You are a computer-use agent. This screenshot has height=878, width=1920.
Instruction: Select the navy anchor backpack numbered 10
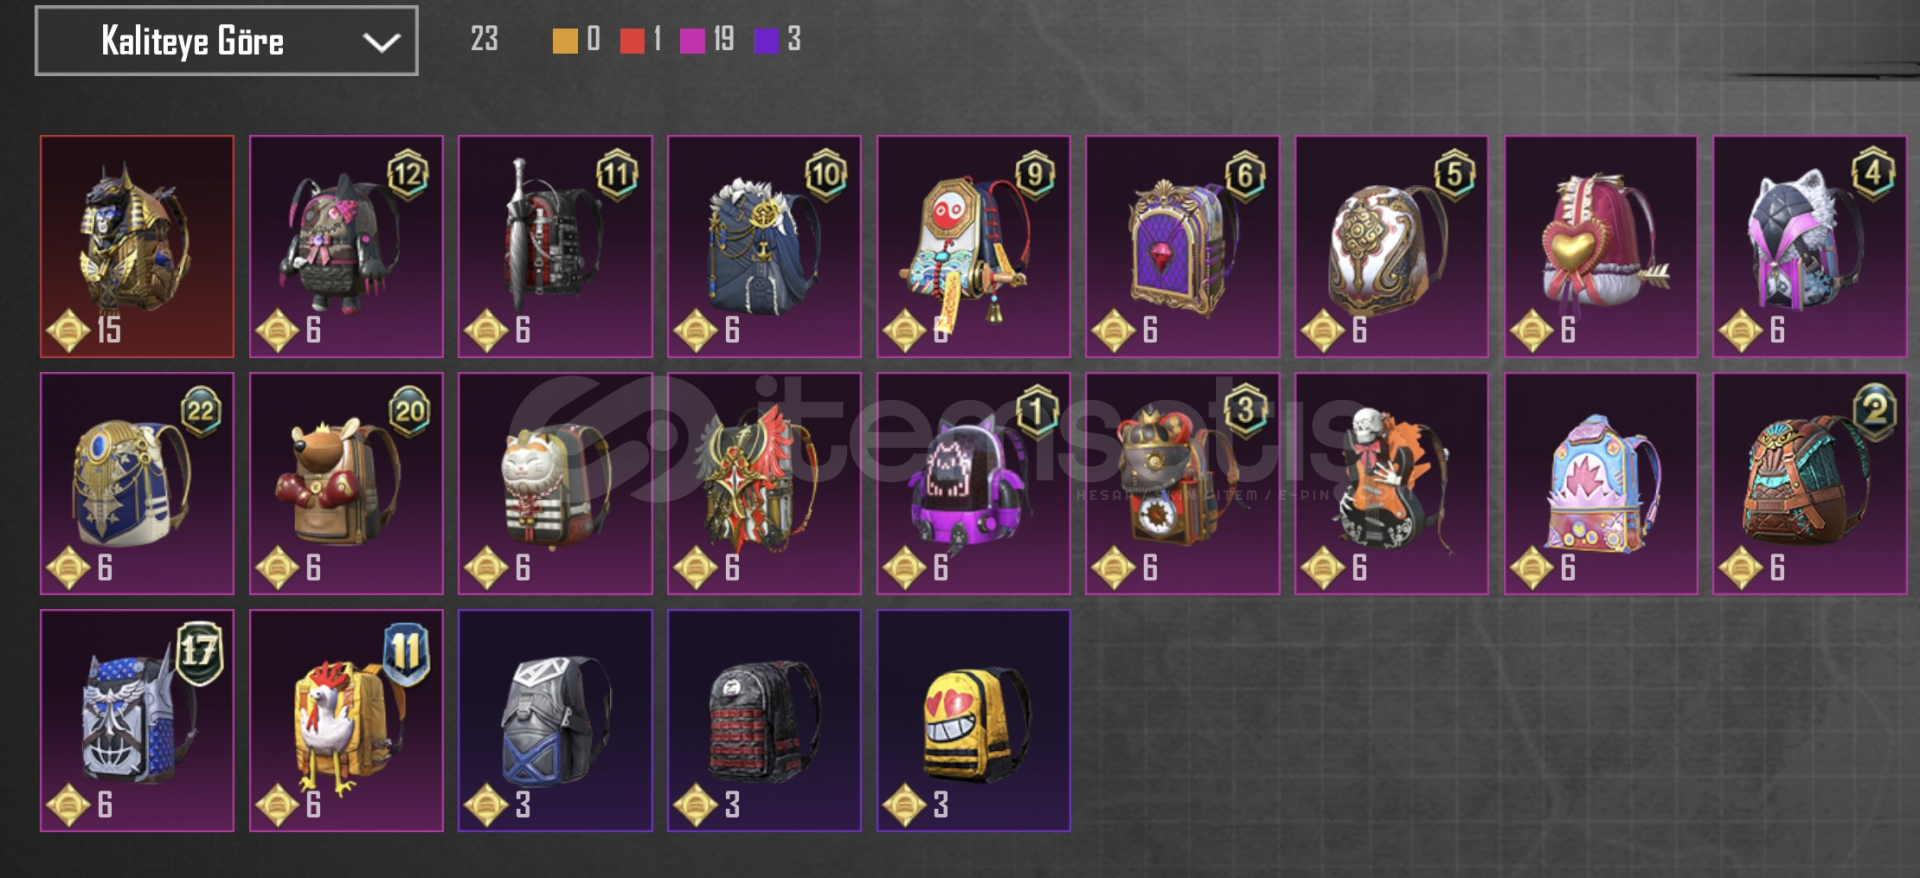click(x=764, y=246)
